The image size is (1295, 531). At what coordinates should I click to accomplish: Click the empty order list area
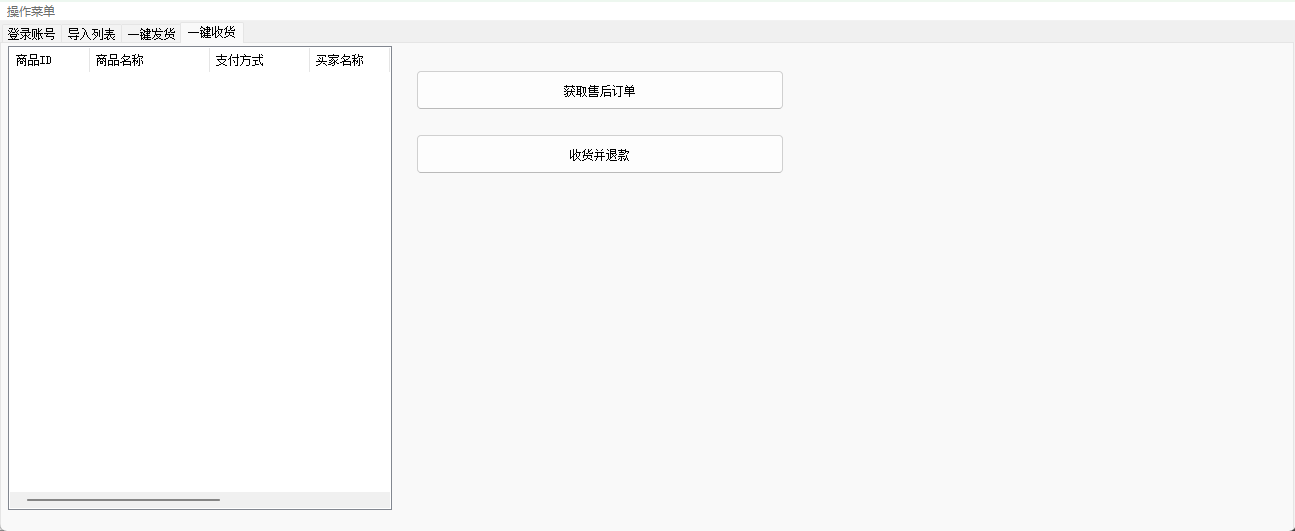200,280
